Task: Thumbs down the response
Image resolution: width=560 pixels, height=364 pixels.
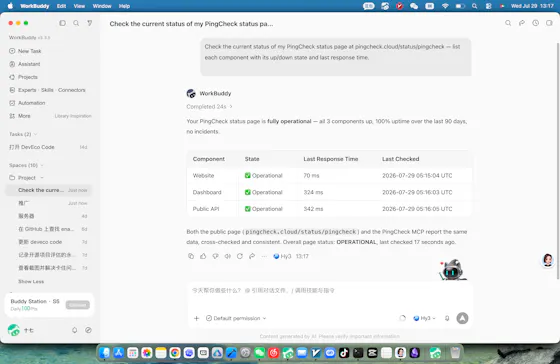Action: 215,256
